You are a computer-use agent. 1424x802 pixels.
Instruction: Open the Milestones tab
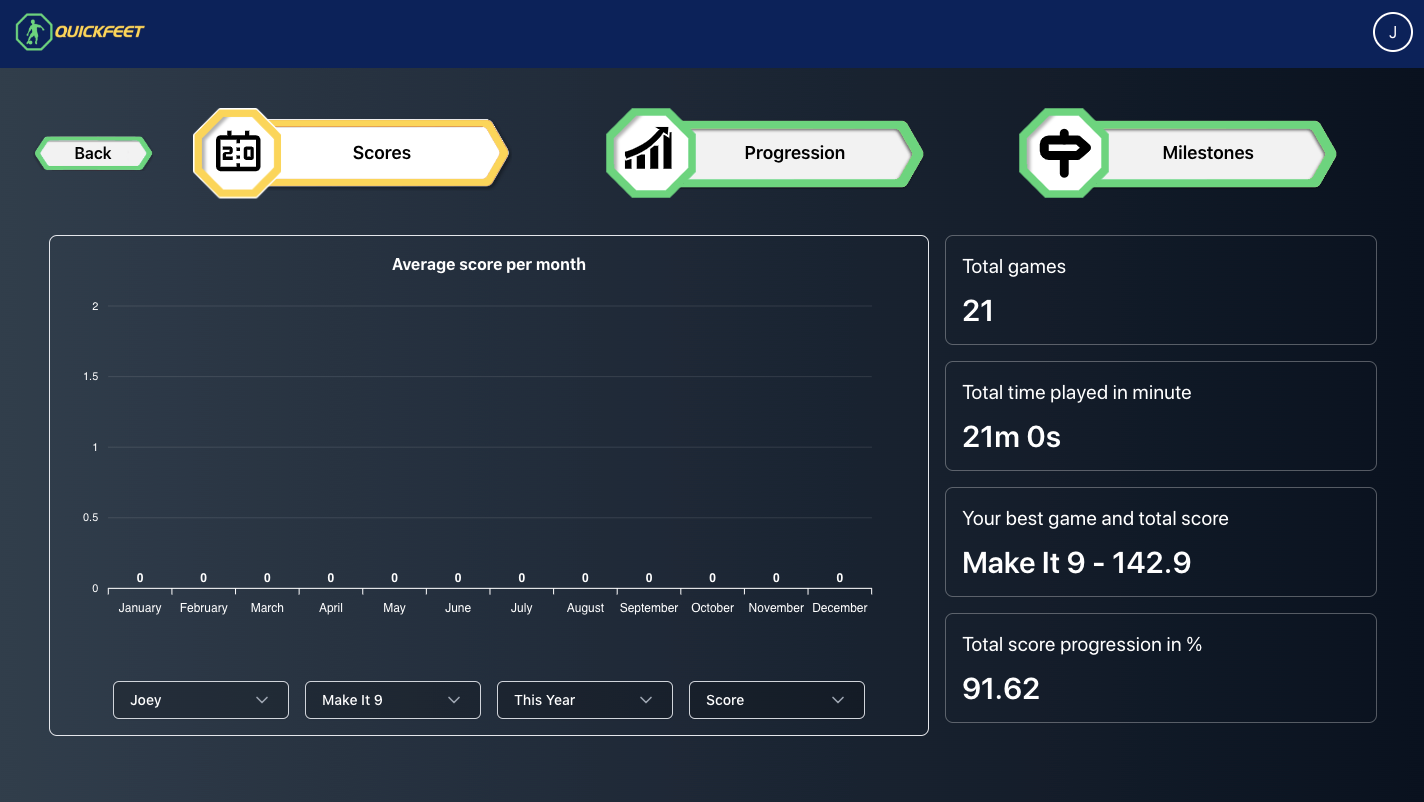pos(1207,153)
